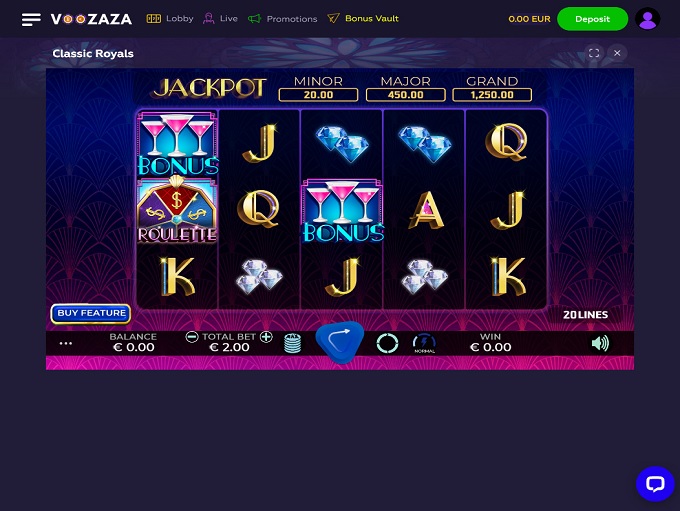Image resolution: width=680 pixels, height=511 pixels.
Task: Spin the reels with blue spin button
Action: 340,342
